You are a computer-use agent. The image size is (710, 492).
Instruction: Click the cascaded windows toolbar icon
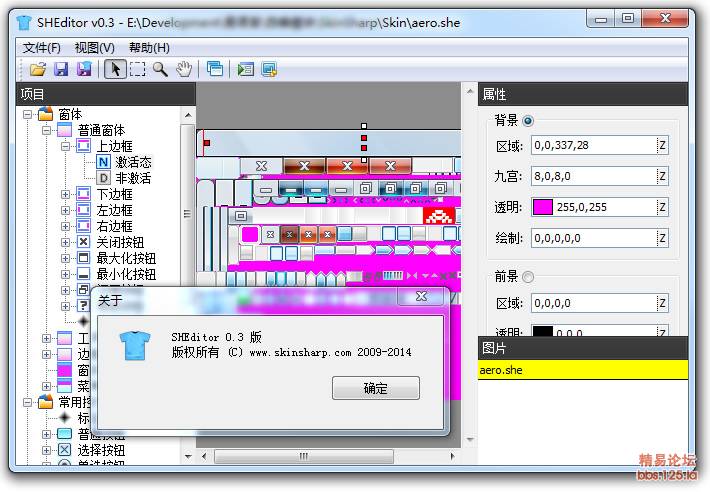(x=214, y=69)
